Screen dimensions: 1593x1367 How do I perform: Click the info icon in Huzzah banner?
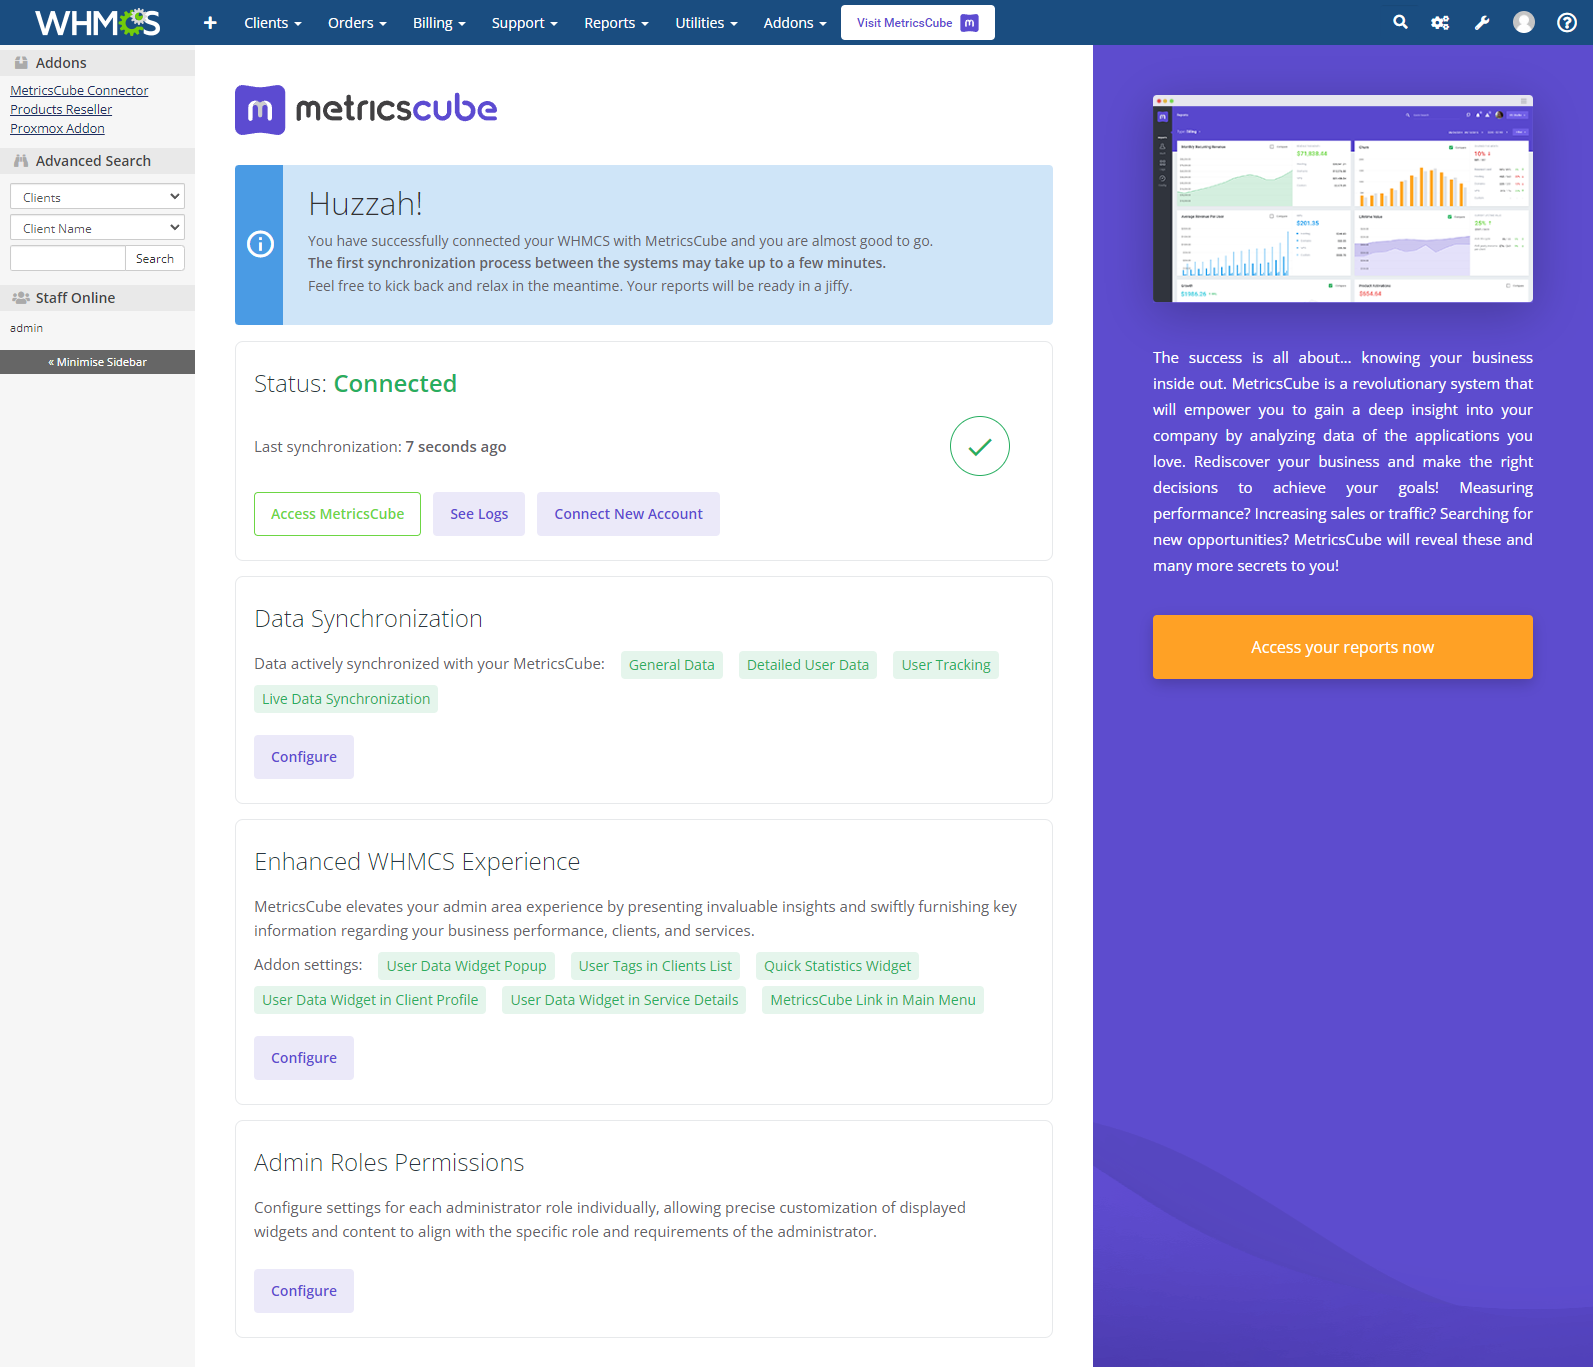pos(260,244)
